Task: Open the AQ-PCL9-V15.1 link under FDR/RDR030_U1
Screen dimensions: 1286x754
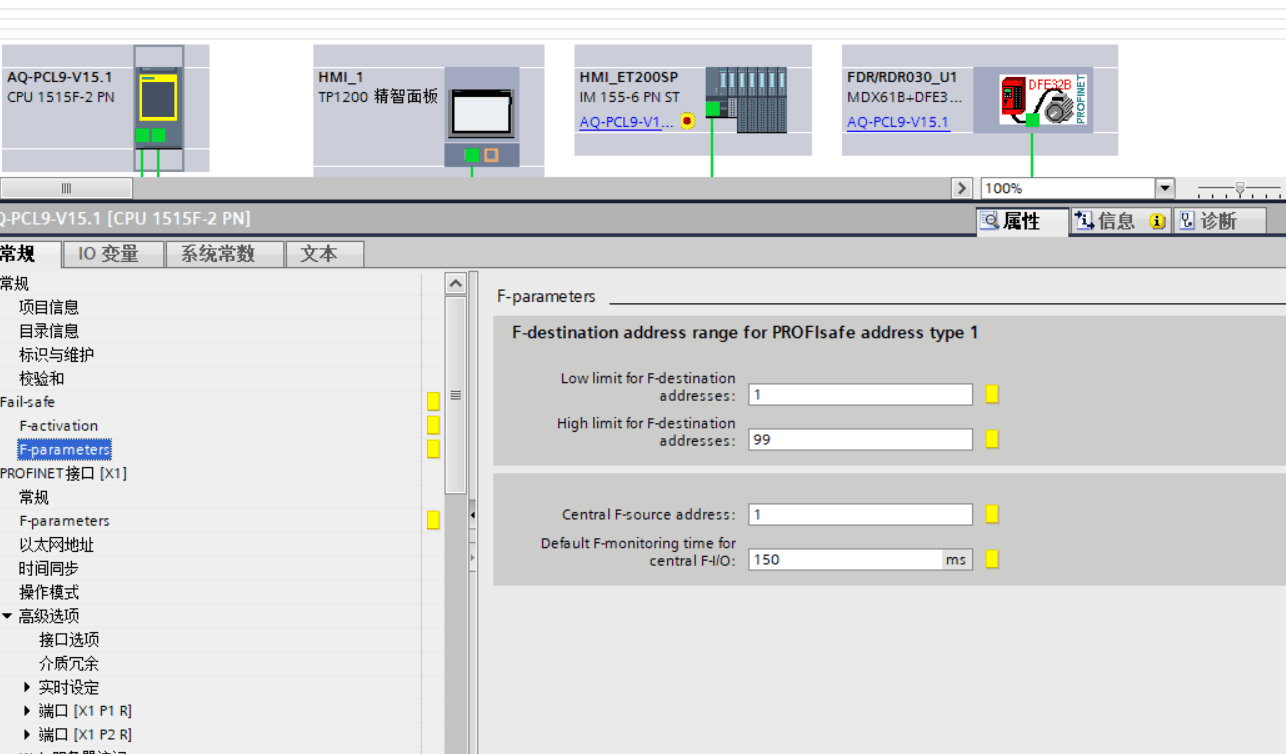Action: (898, 122)
